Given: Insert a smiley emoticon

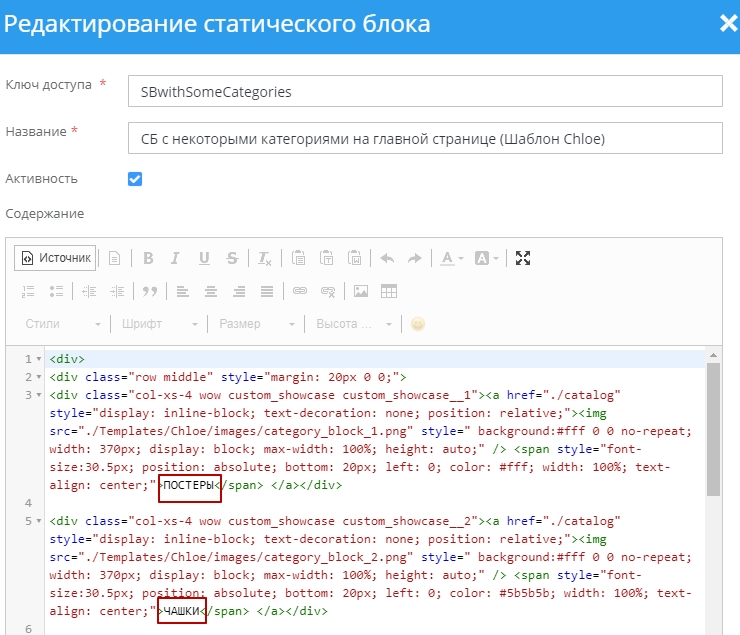Looking at the screenshot, I should click(418, 324).
